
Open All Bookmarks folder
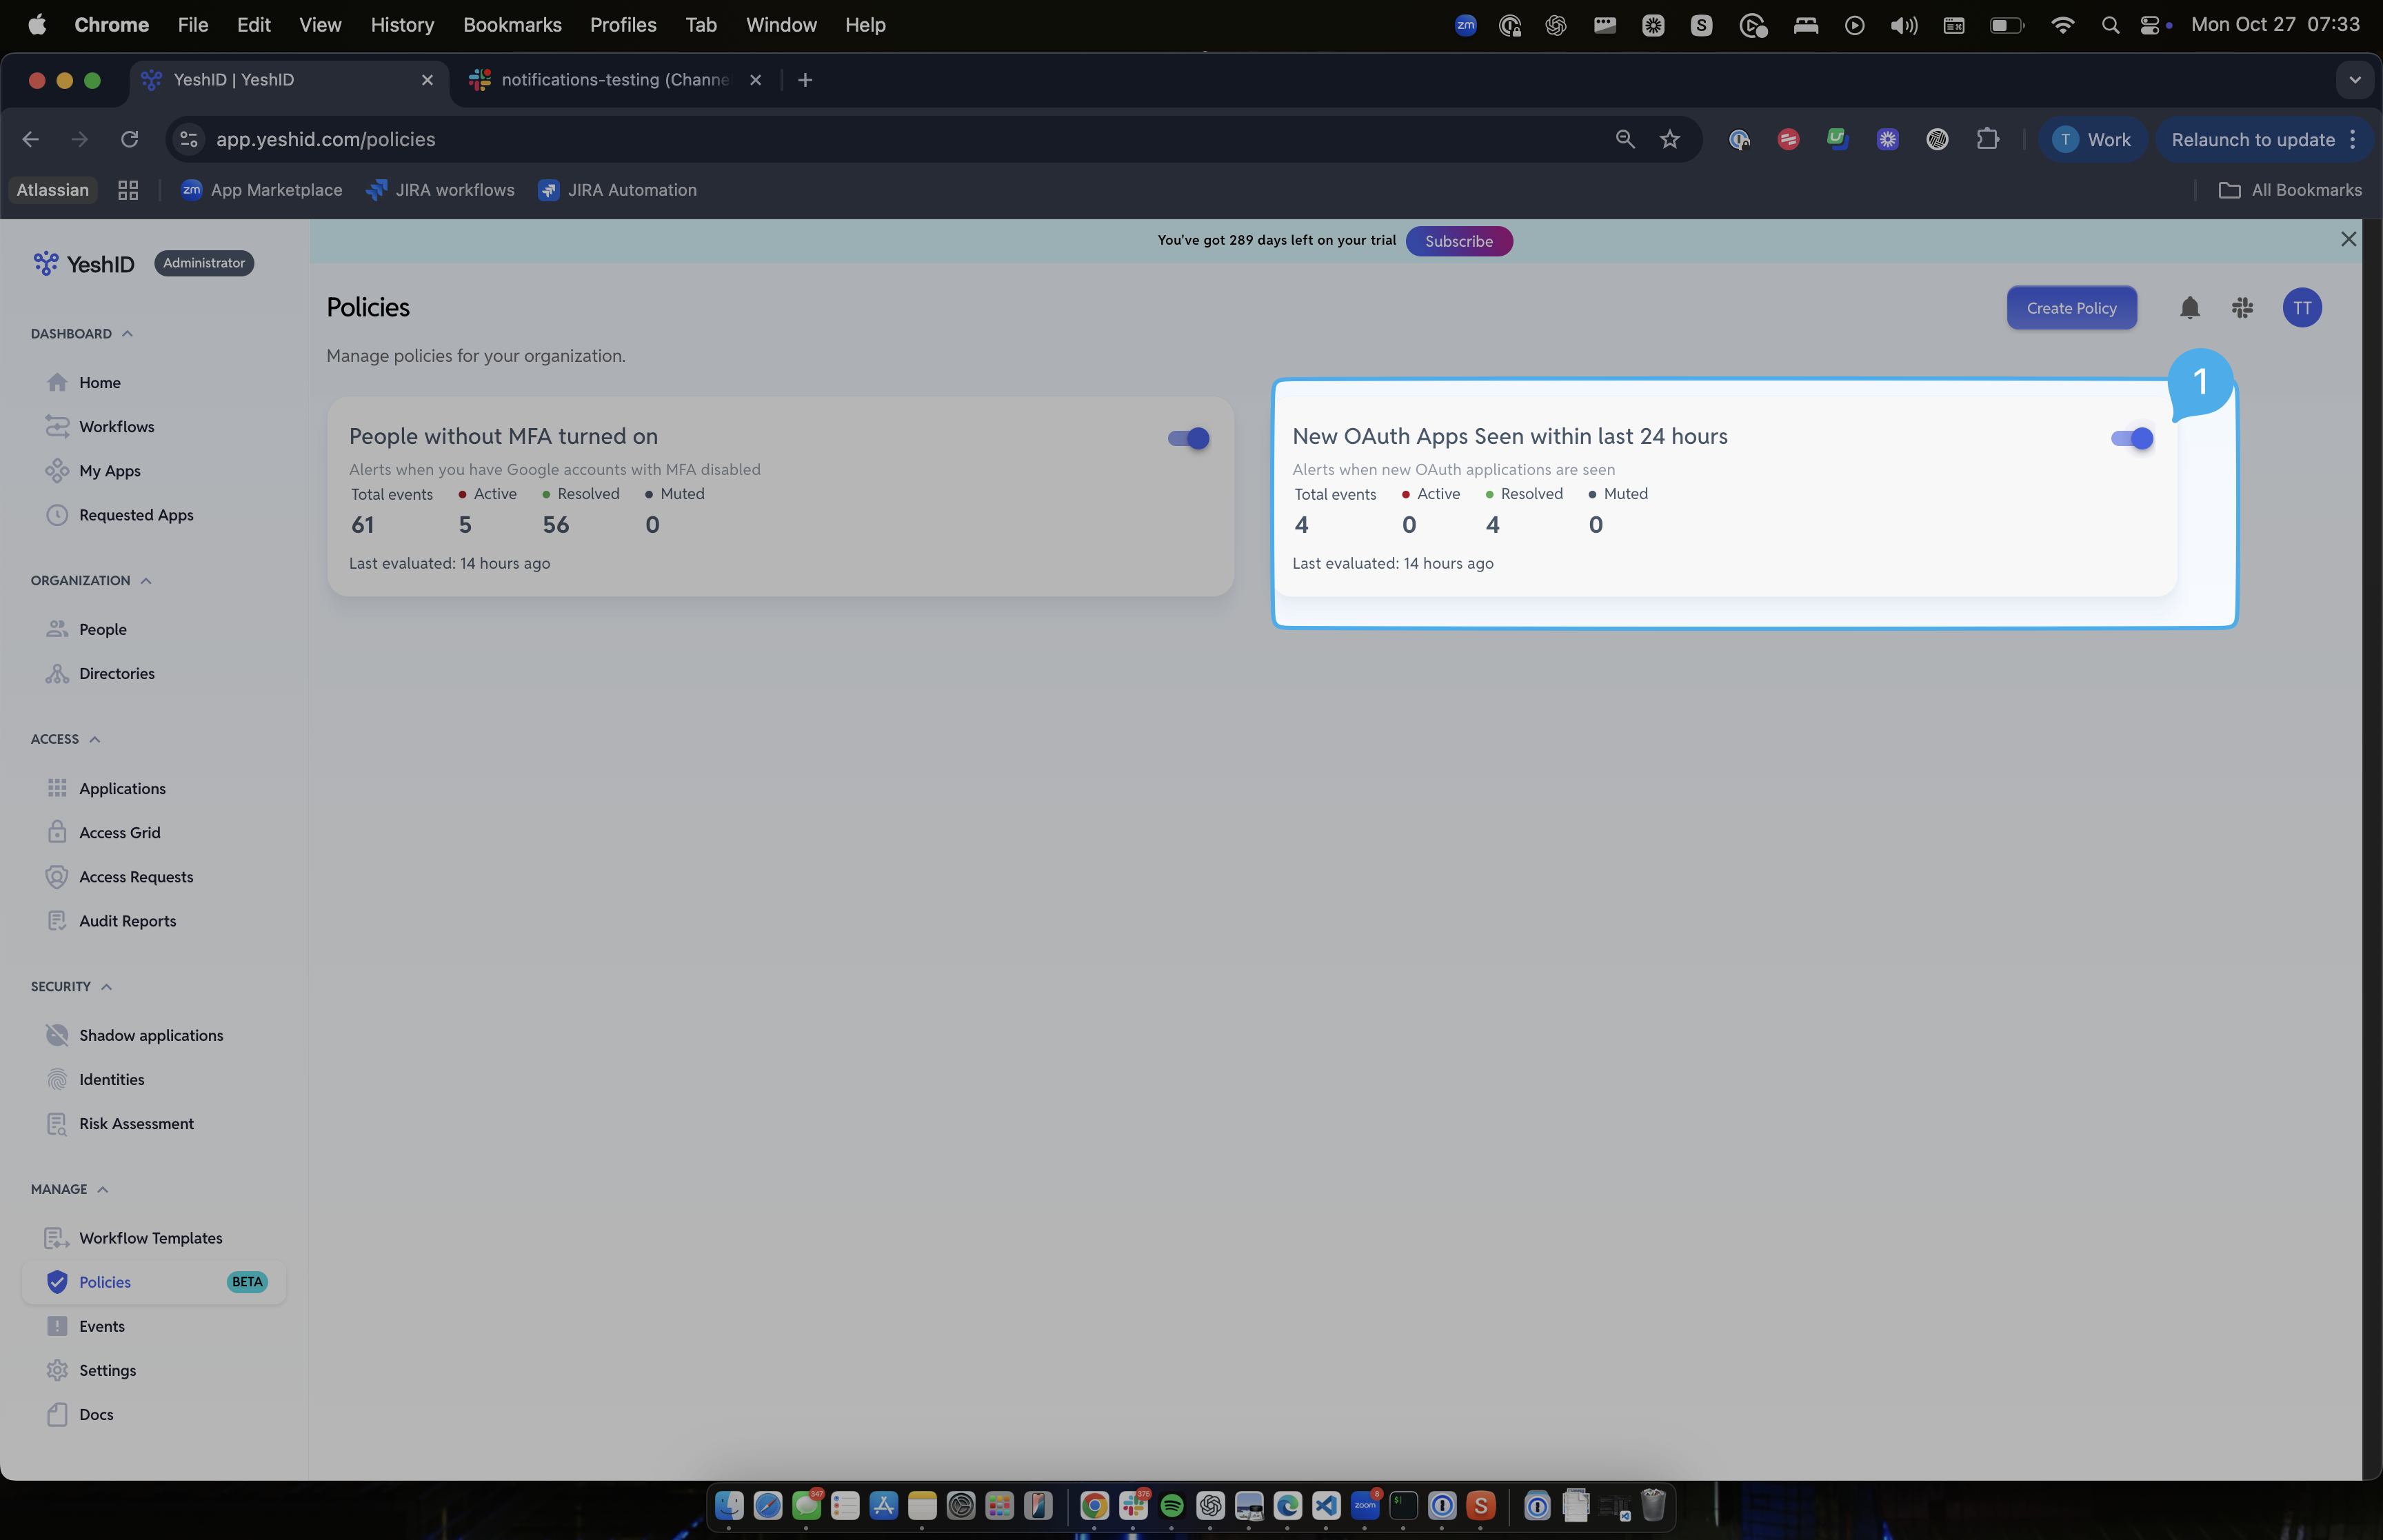[x=2289, y=190]
